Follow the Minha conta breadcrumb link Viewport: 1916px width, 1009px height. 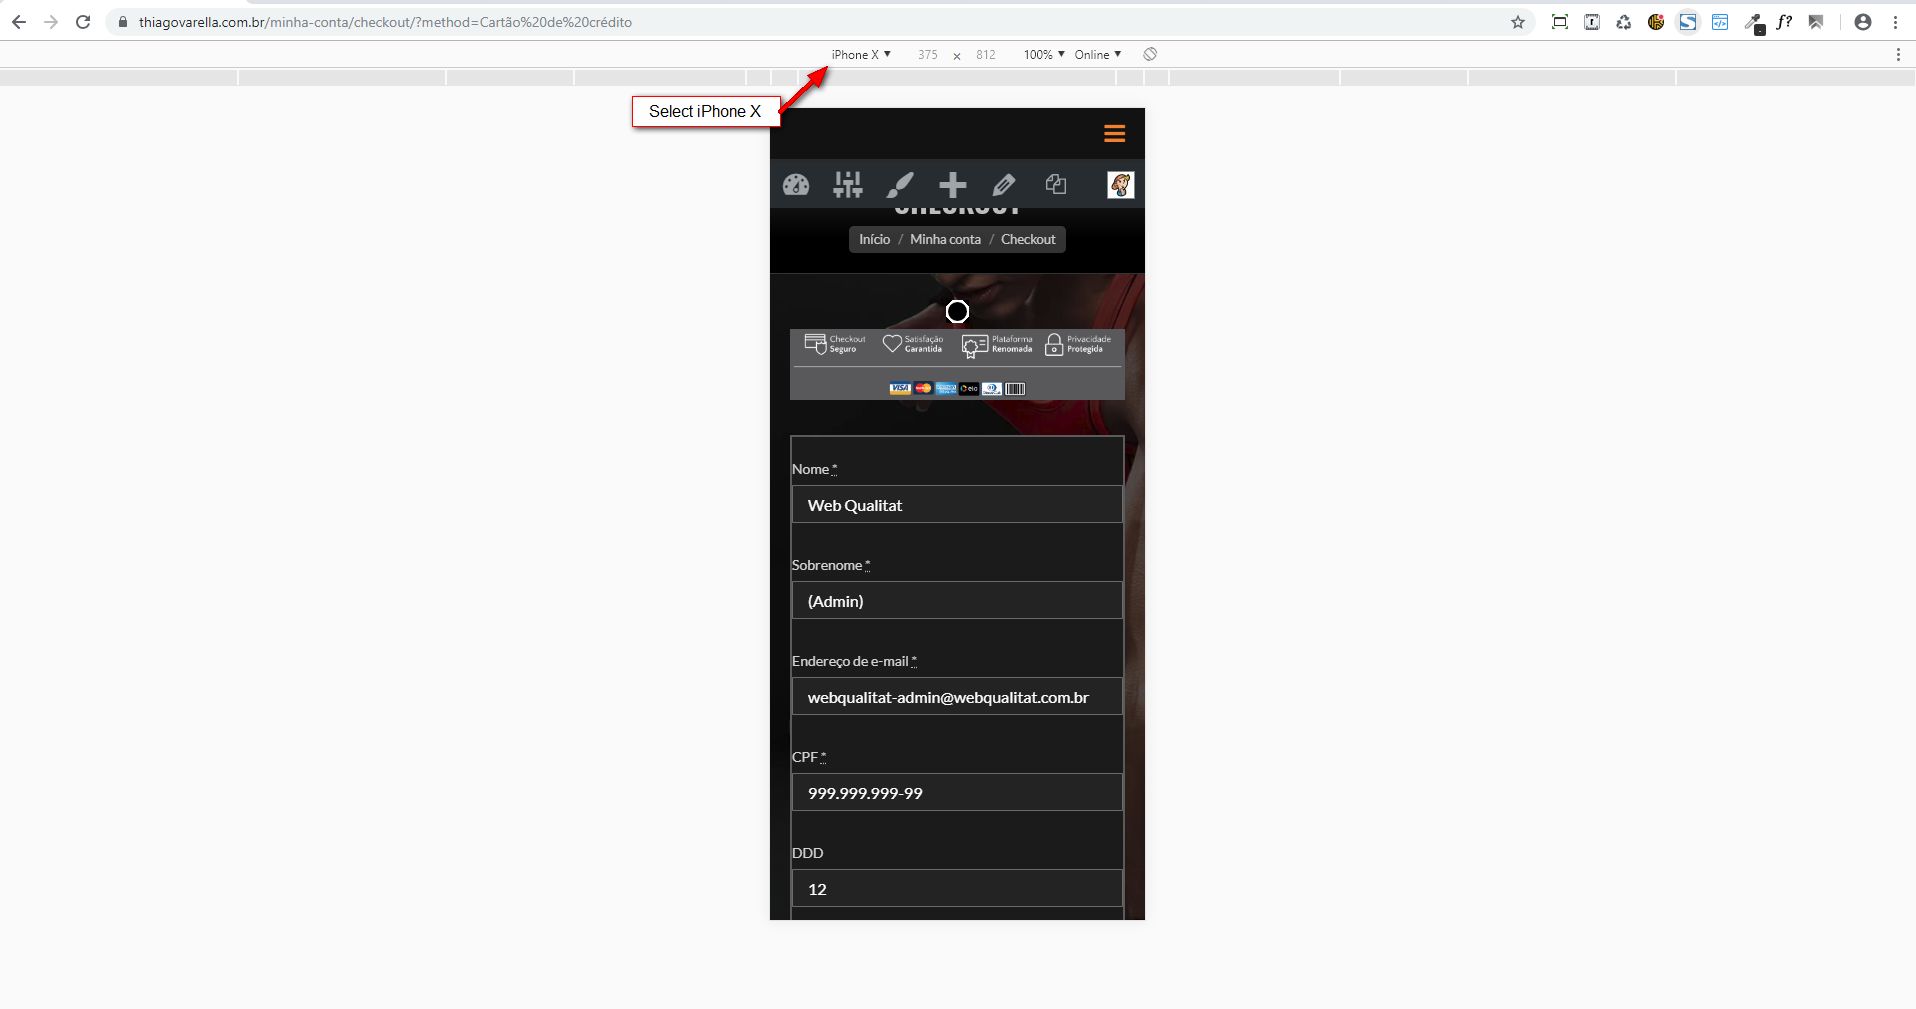pos(945,240)
